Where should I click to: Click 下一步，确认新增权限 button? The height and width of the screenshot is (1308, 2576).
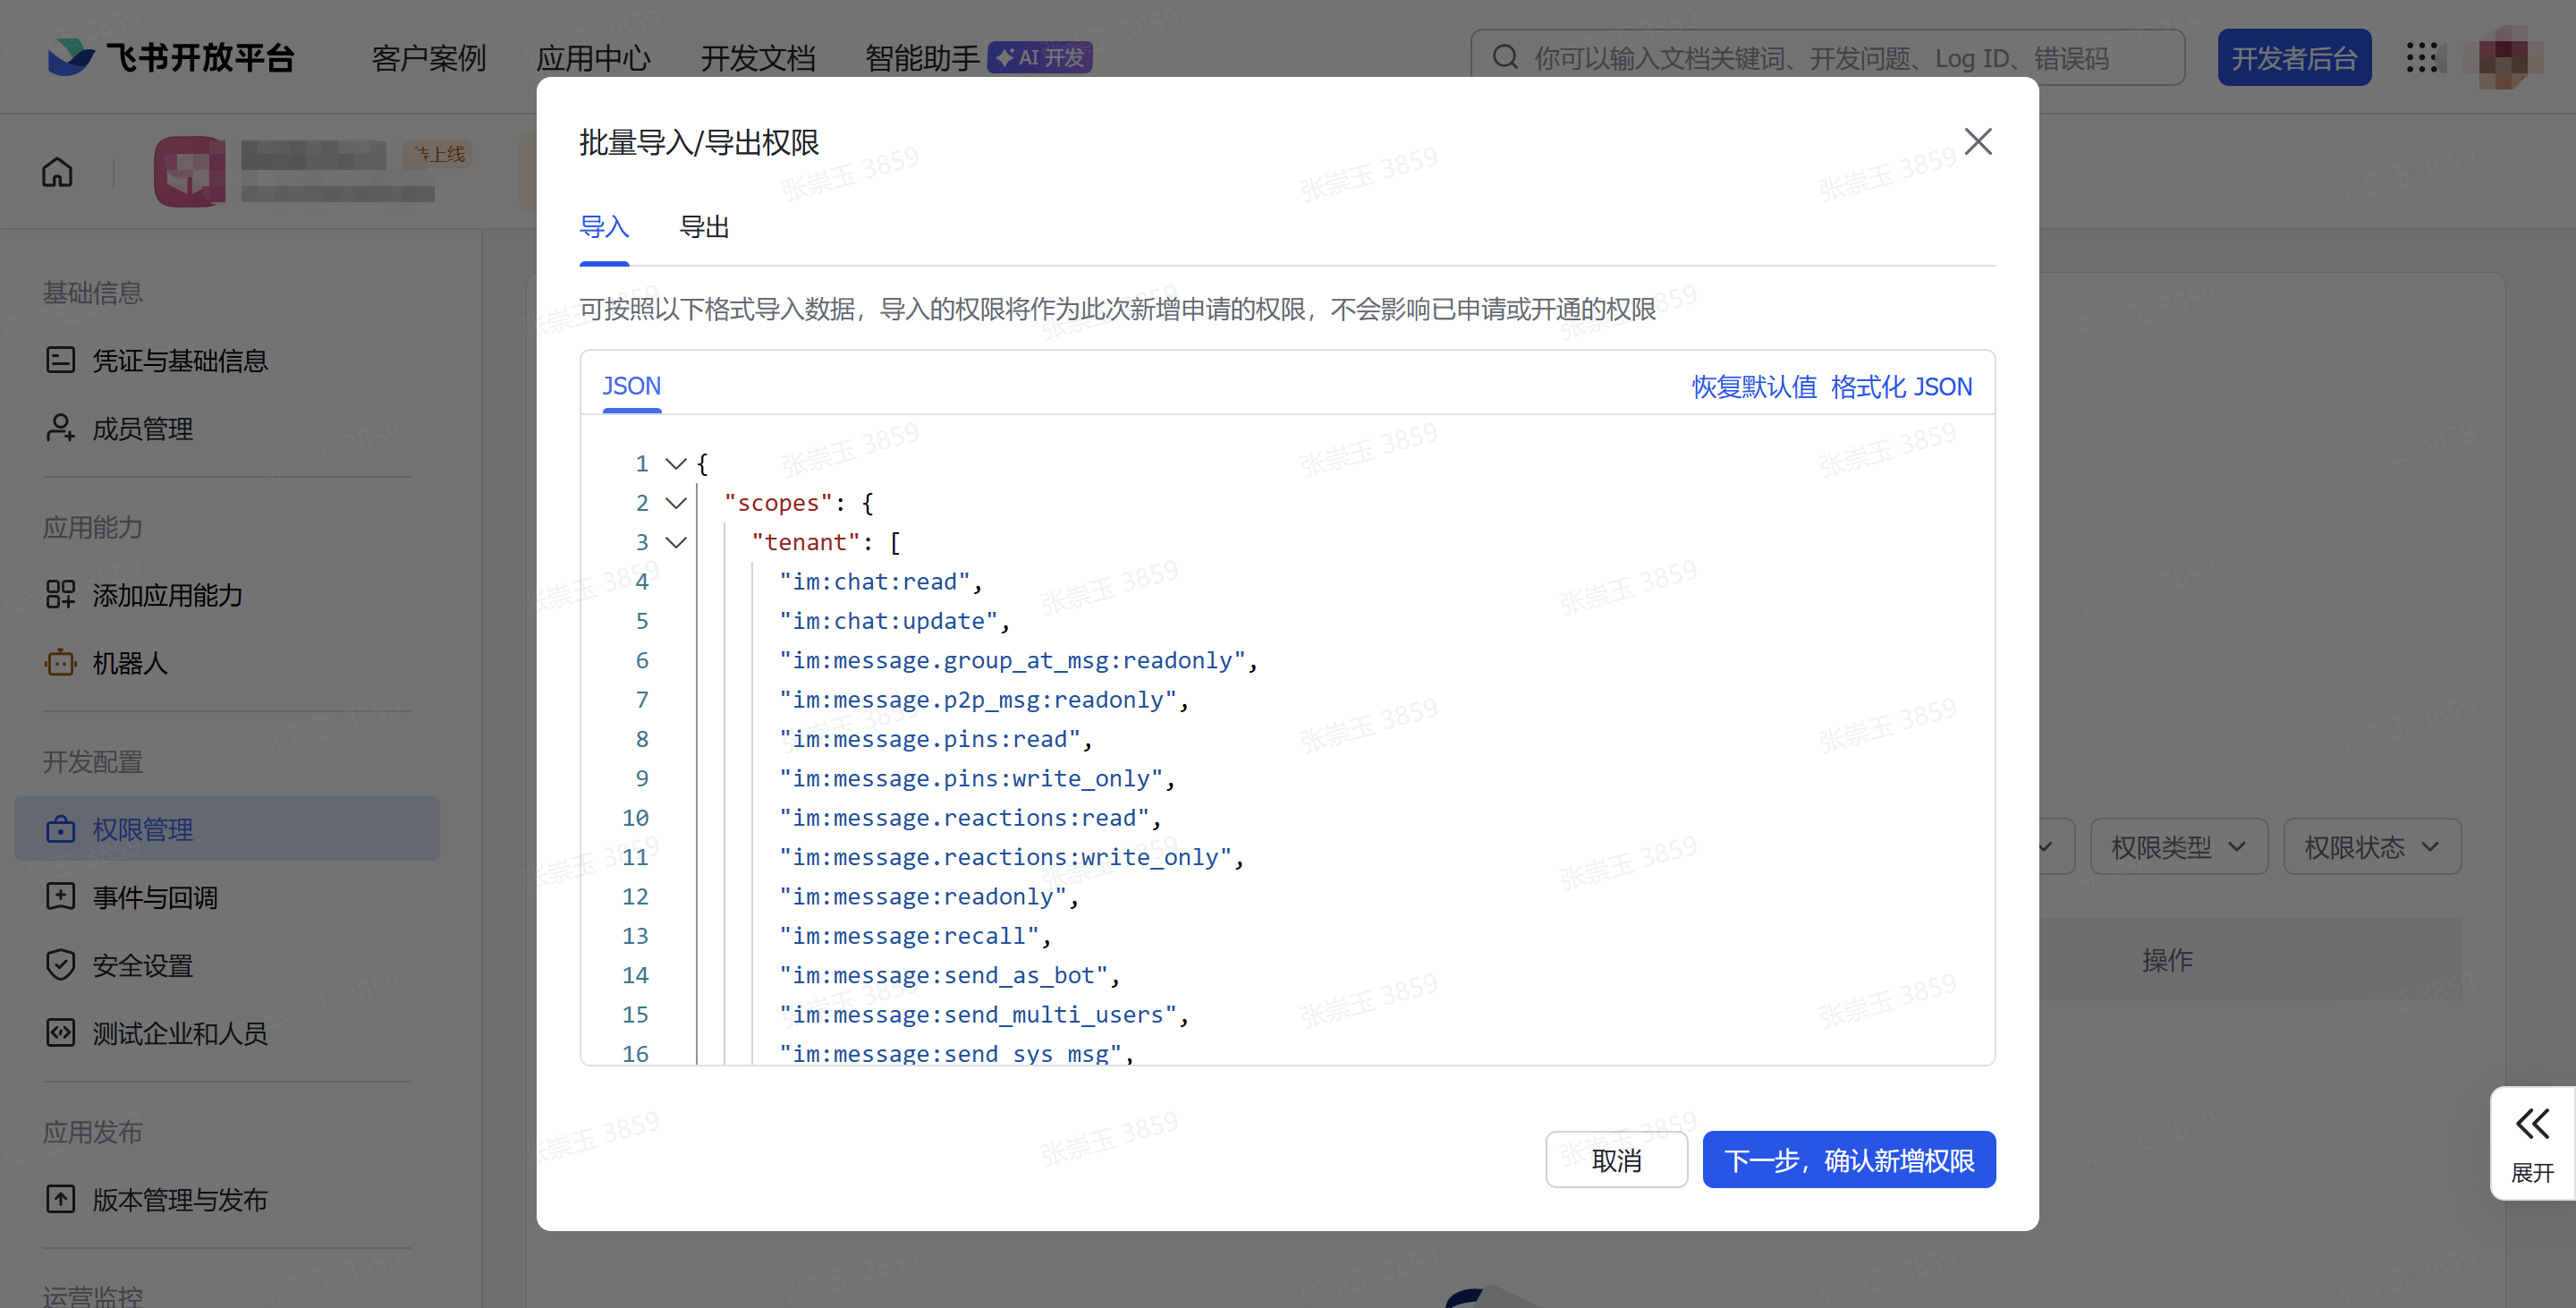click(x=1848, y=1160)
